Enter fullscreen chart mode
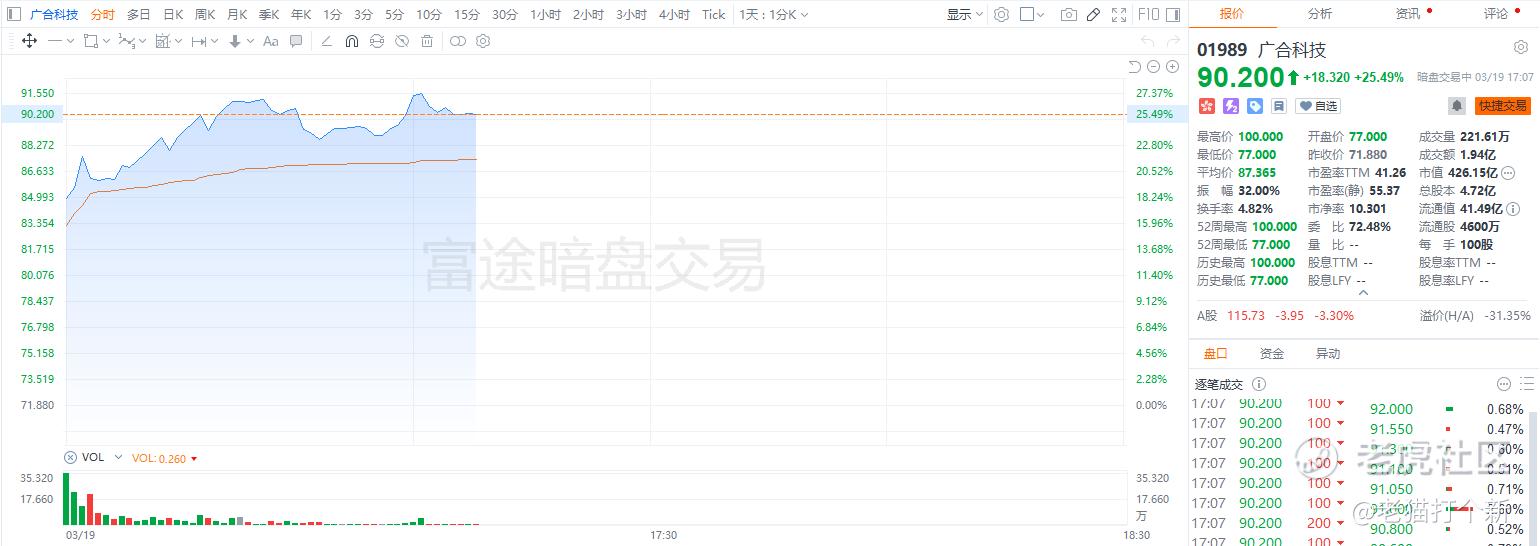Image resolution: width=1540 pixels, height=546 pixels. [1119, 15]
